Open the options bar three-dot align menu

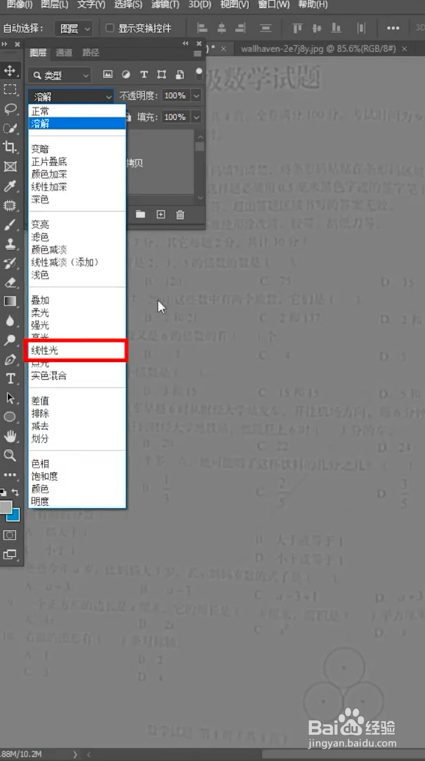click(392, 28)
